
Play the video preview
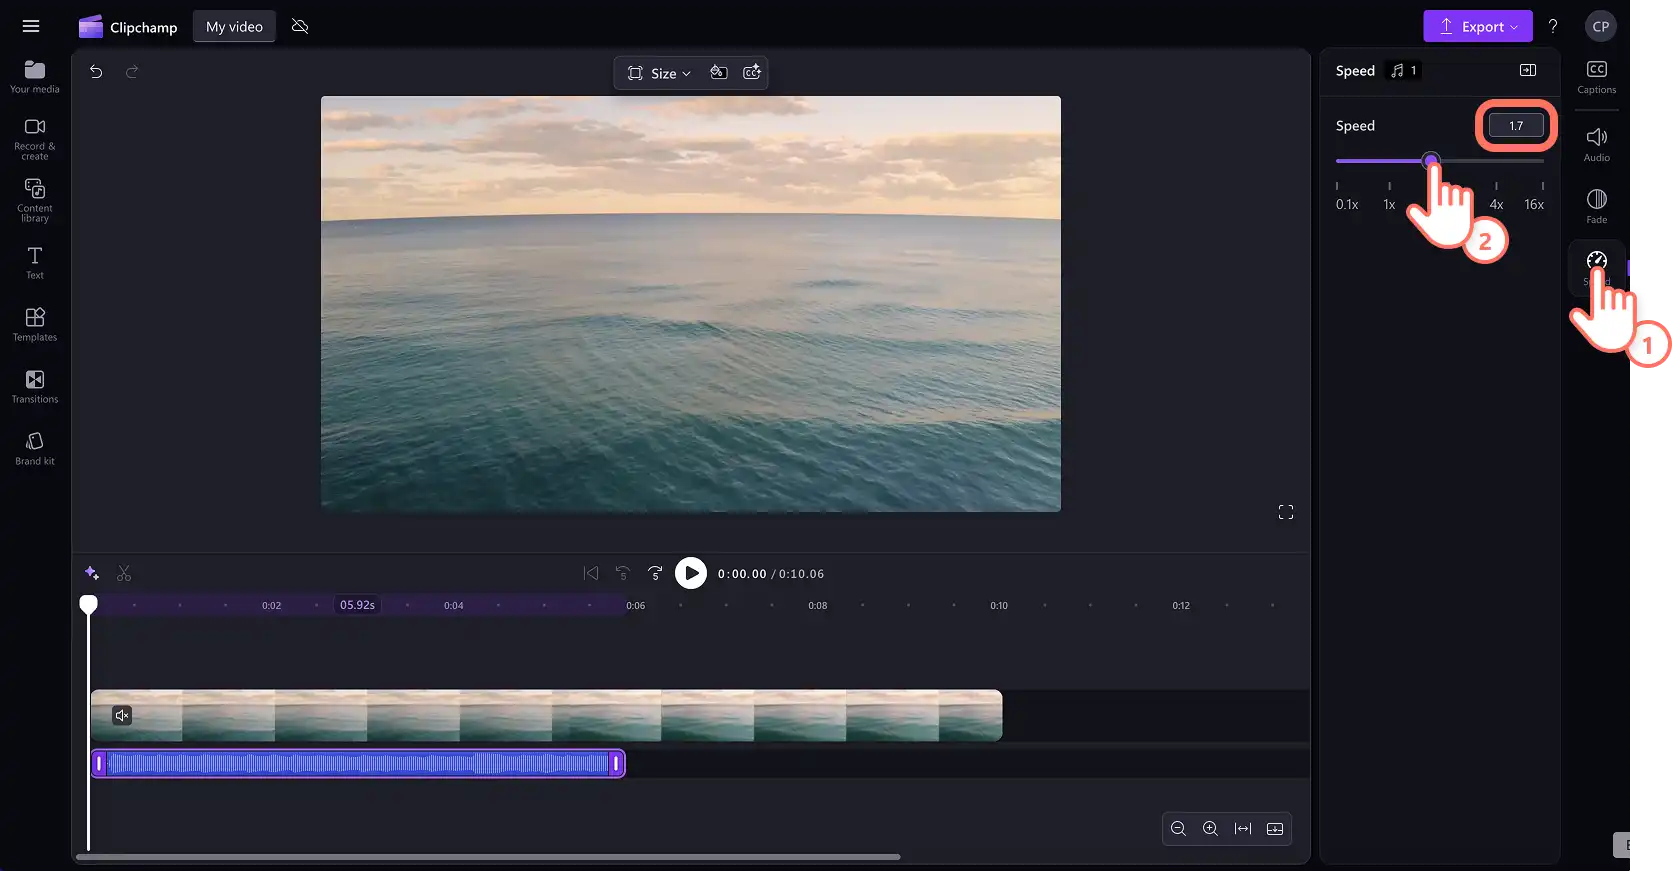click(x=691, y=573)
